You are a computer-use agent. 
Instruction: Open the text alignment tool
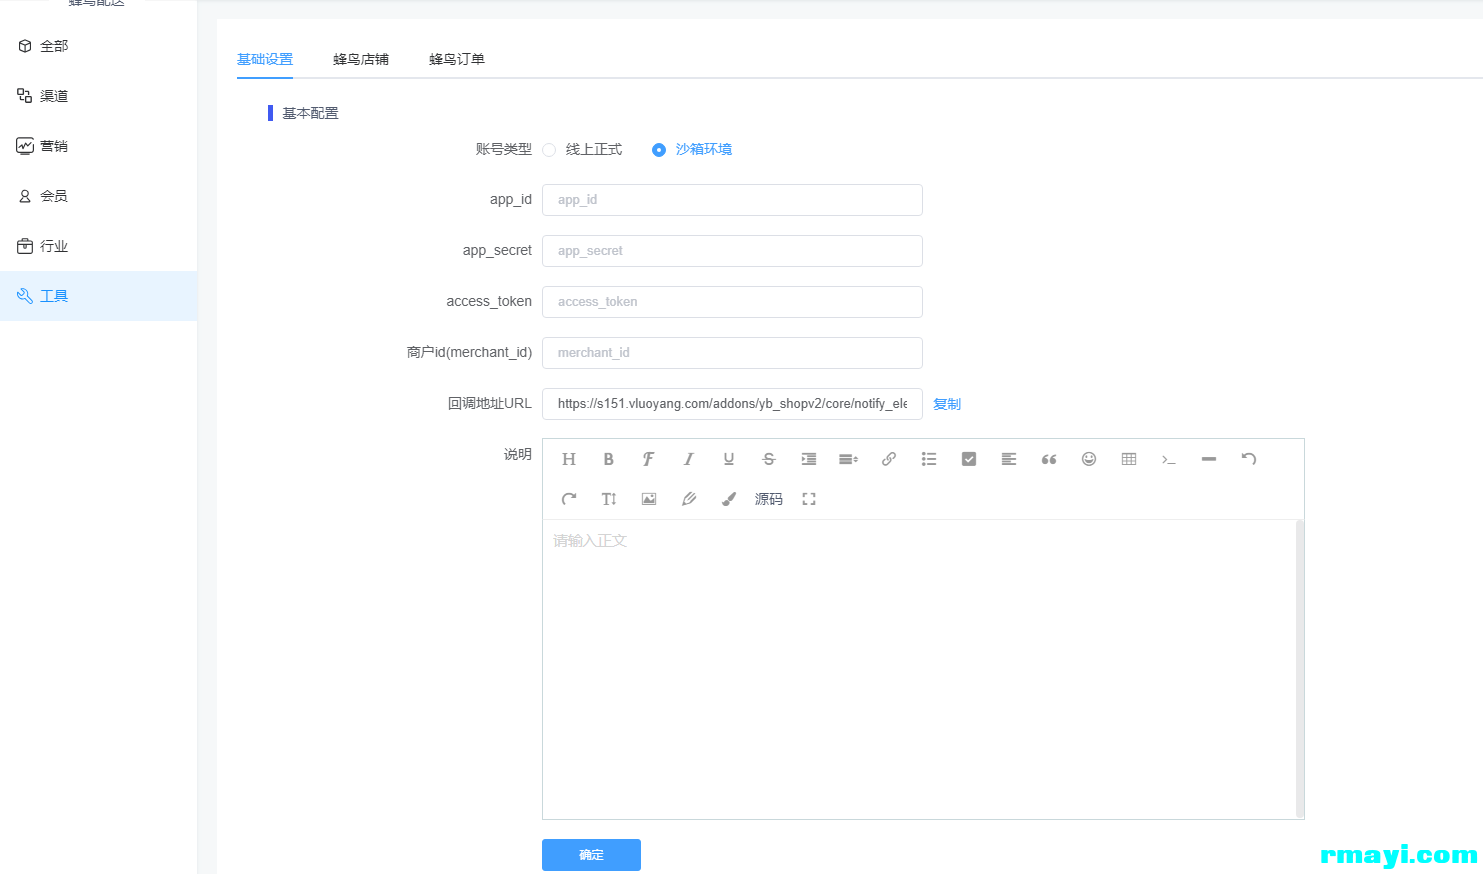pyautogui.click(x=1009, y=459)
